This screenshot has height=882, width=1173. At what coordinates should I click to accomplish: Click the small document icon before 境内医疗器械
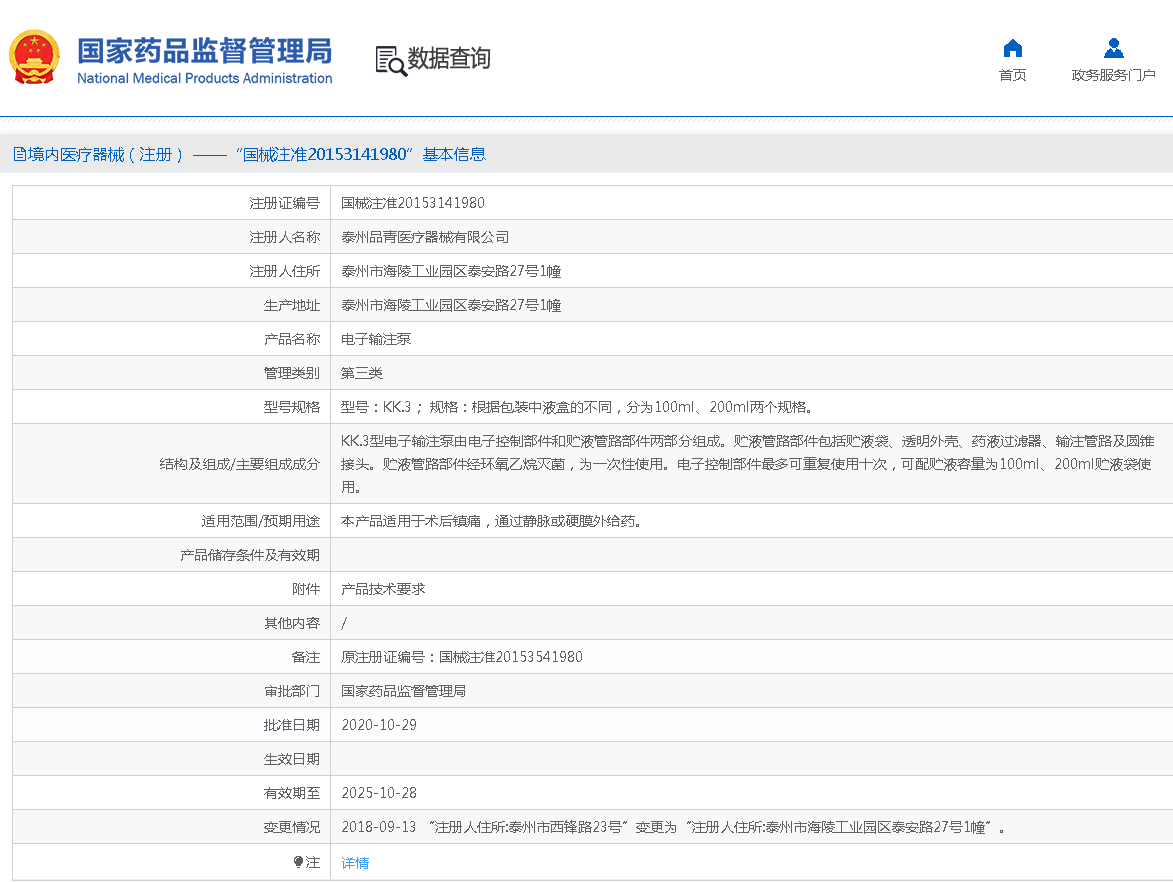tap(19, 154)
